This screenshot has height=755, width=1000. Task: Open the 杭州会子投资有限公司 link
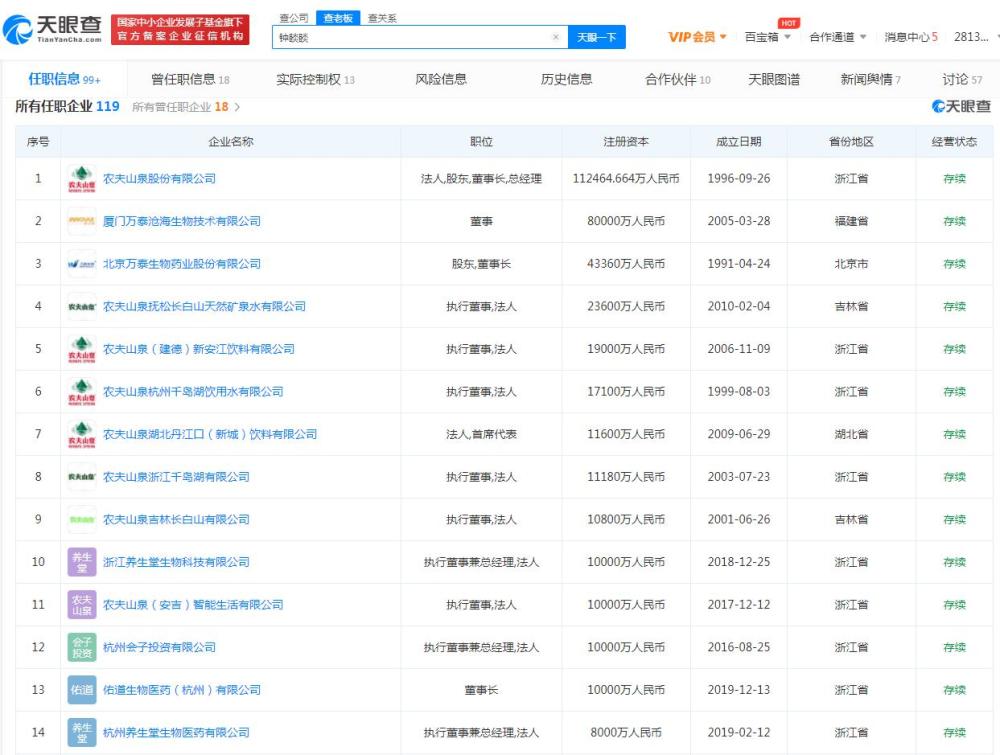[159, 647]
